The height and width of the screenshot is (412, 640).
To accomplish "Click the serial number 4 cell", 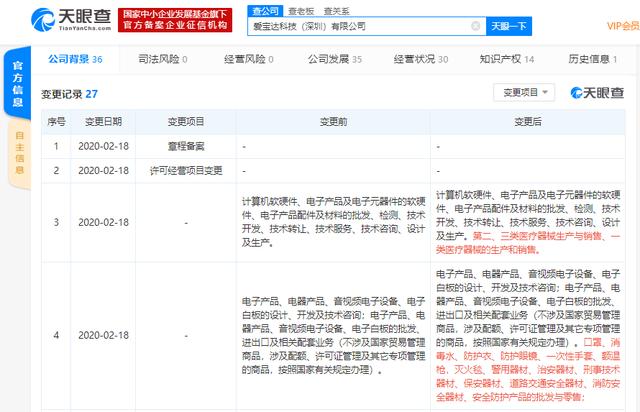I will click(x=56, y=335).
